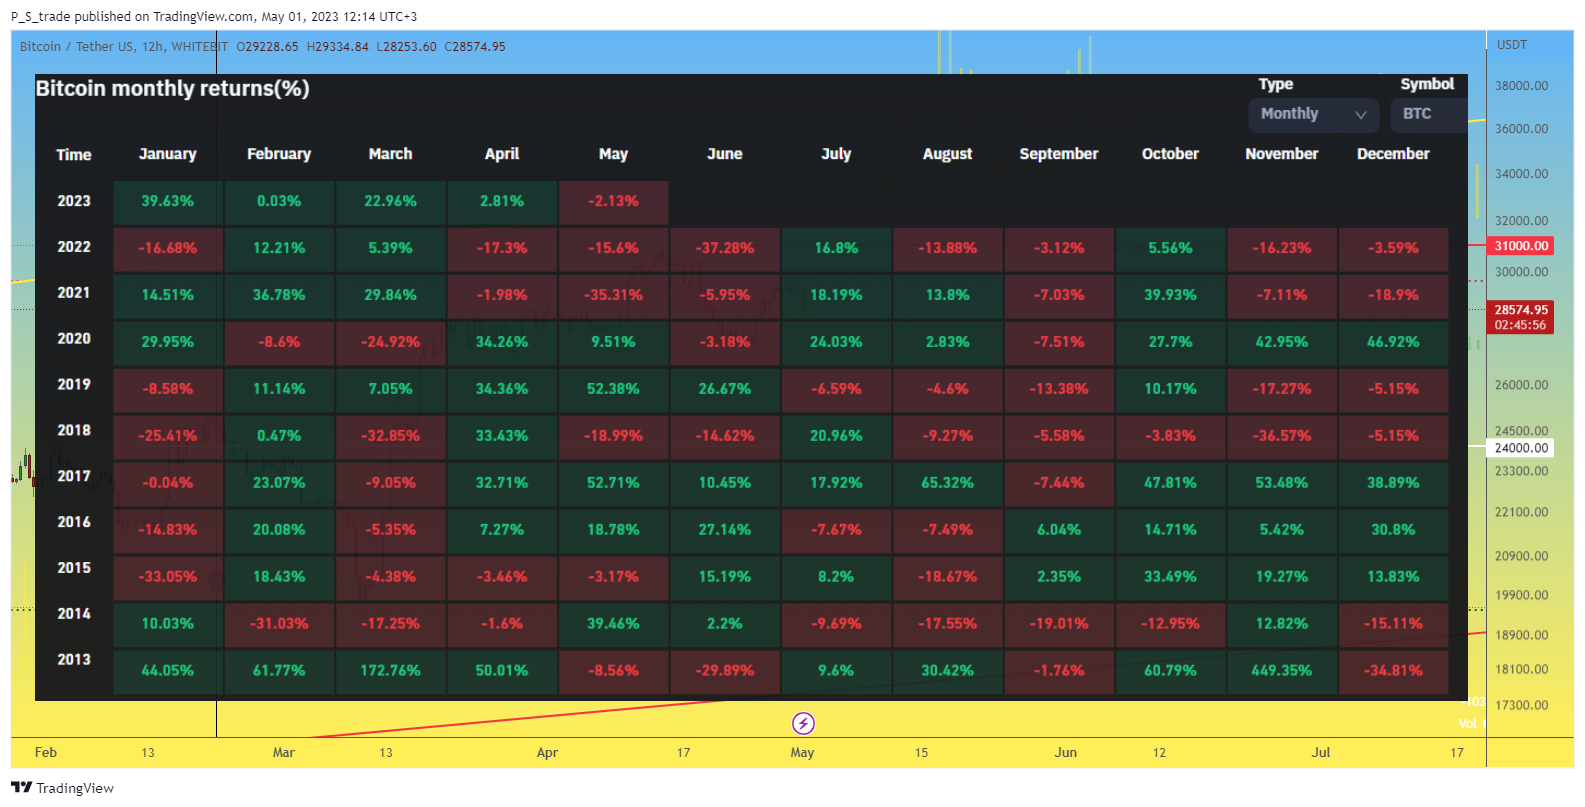Click the July column header

point(836,154)
